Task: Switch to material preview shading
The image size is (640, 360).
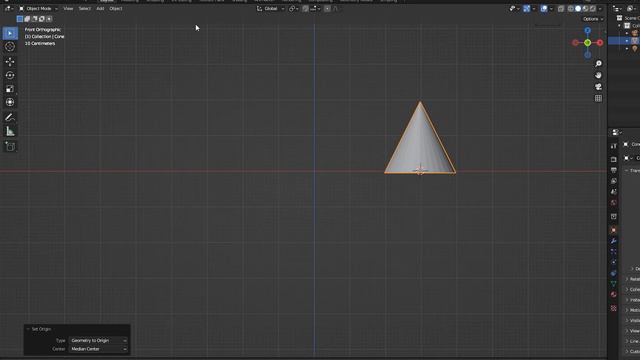Action: [585, 9]
